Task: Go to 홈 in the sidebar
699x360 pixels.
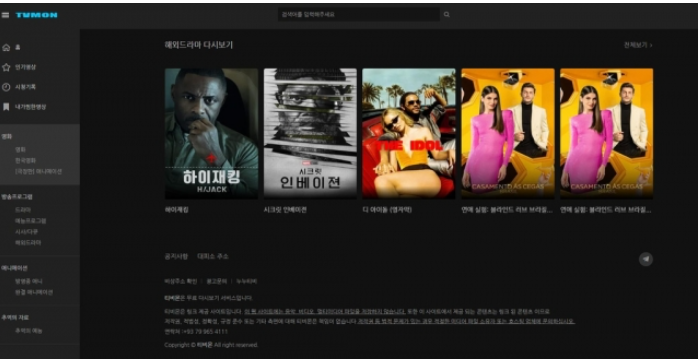Action: (17, 47)
